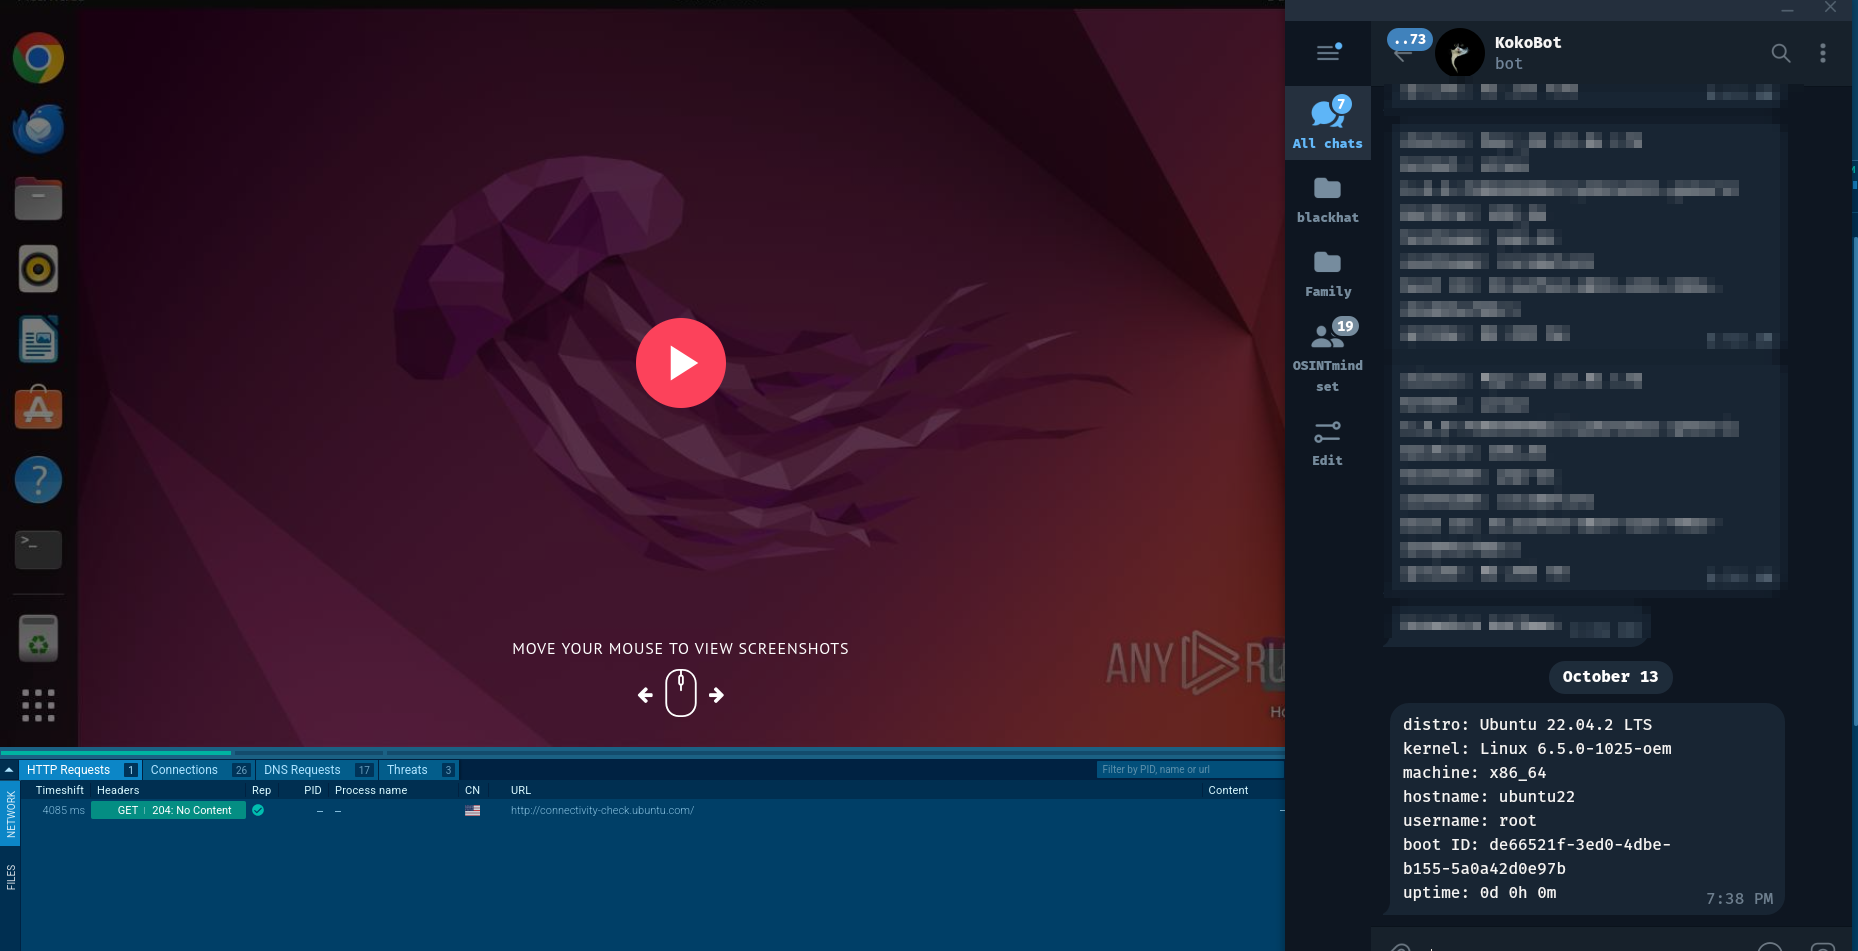Click the left arrow for previous screenshot
The width and height of the screenshot is (1858, 951).
[x=645, y=695]
